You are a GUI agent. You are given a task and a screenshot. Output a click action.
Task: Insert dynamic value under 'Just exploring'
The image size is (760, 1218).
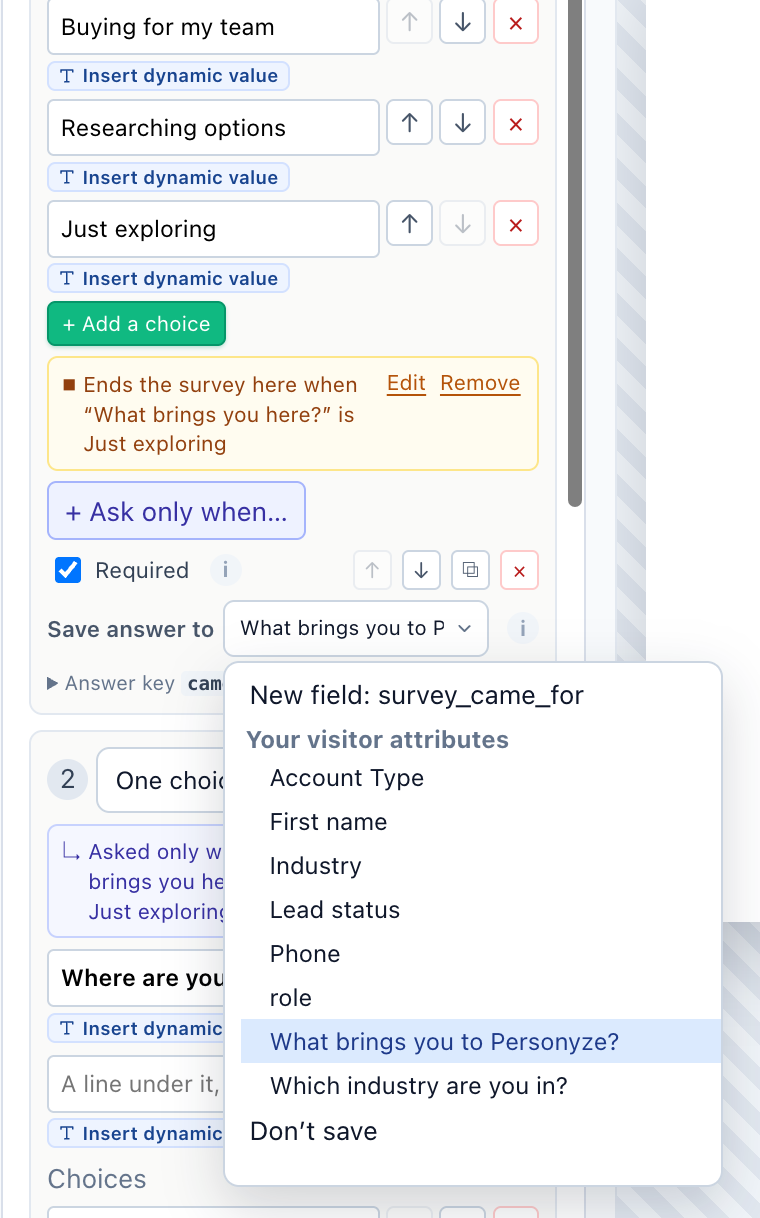(169, 279)
